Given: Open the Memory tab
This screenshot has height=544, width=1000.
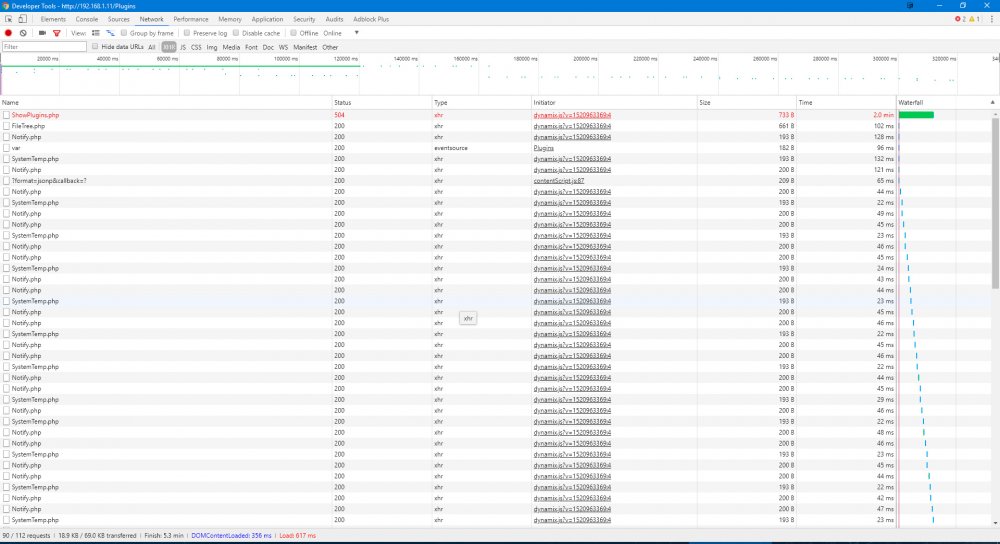Looking at the screenshot, I should [230, 19].
